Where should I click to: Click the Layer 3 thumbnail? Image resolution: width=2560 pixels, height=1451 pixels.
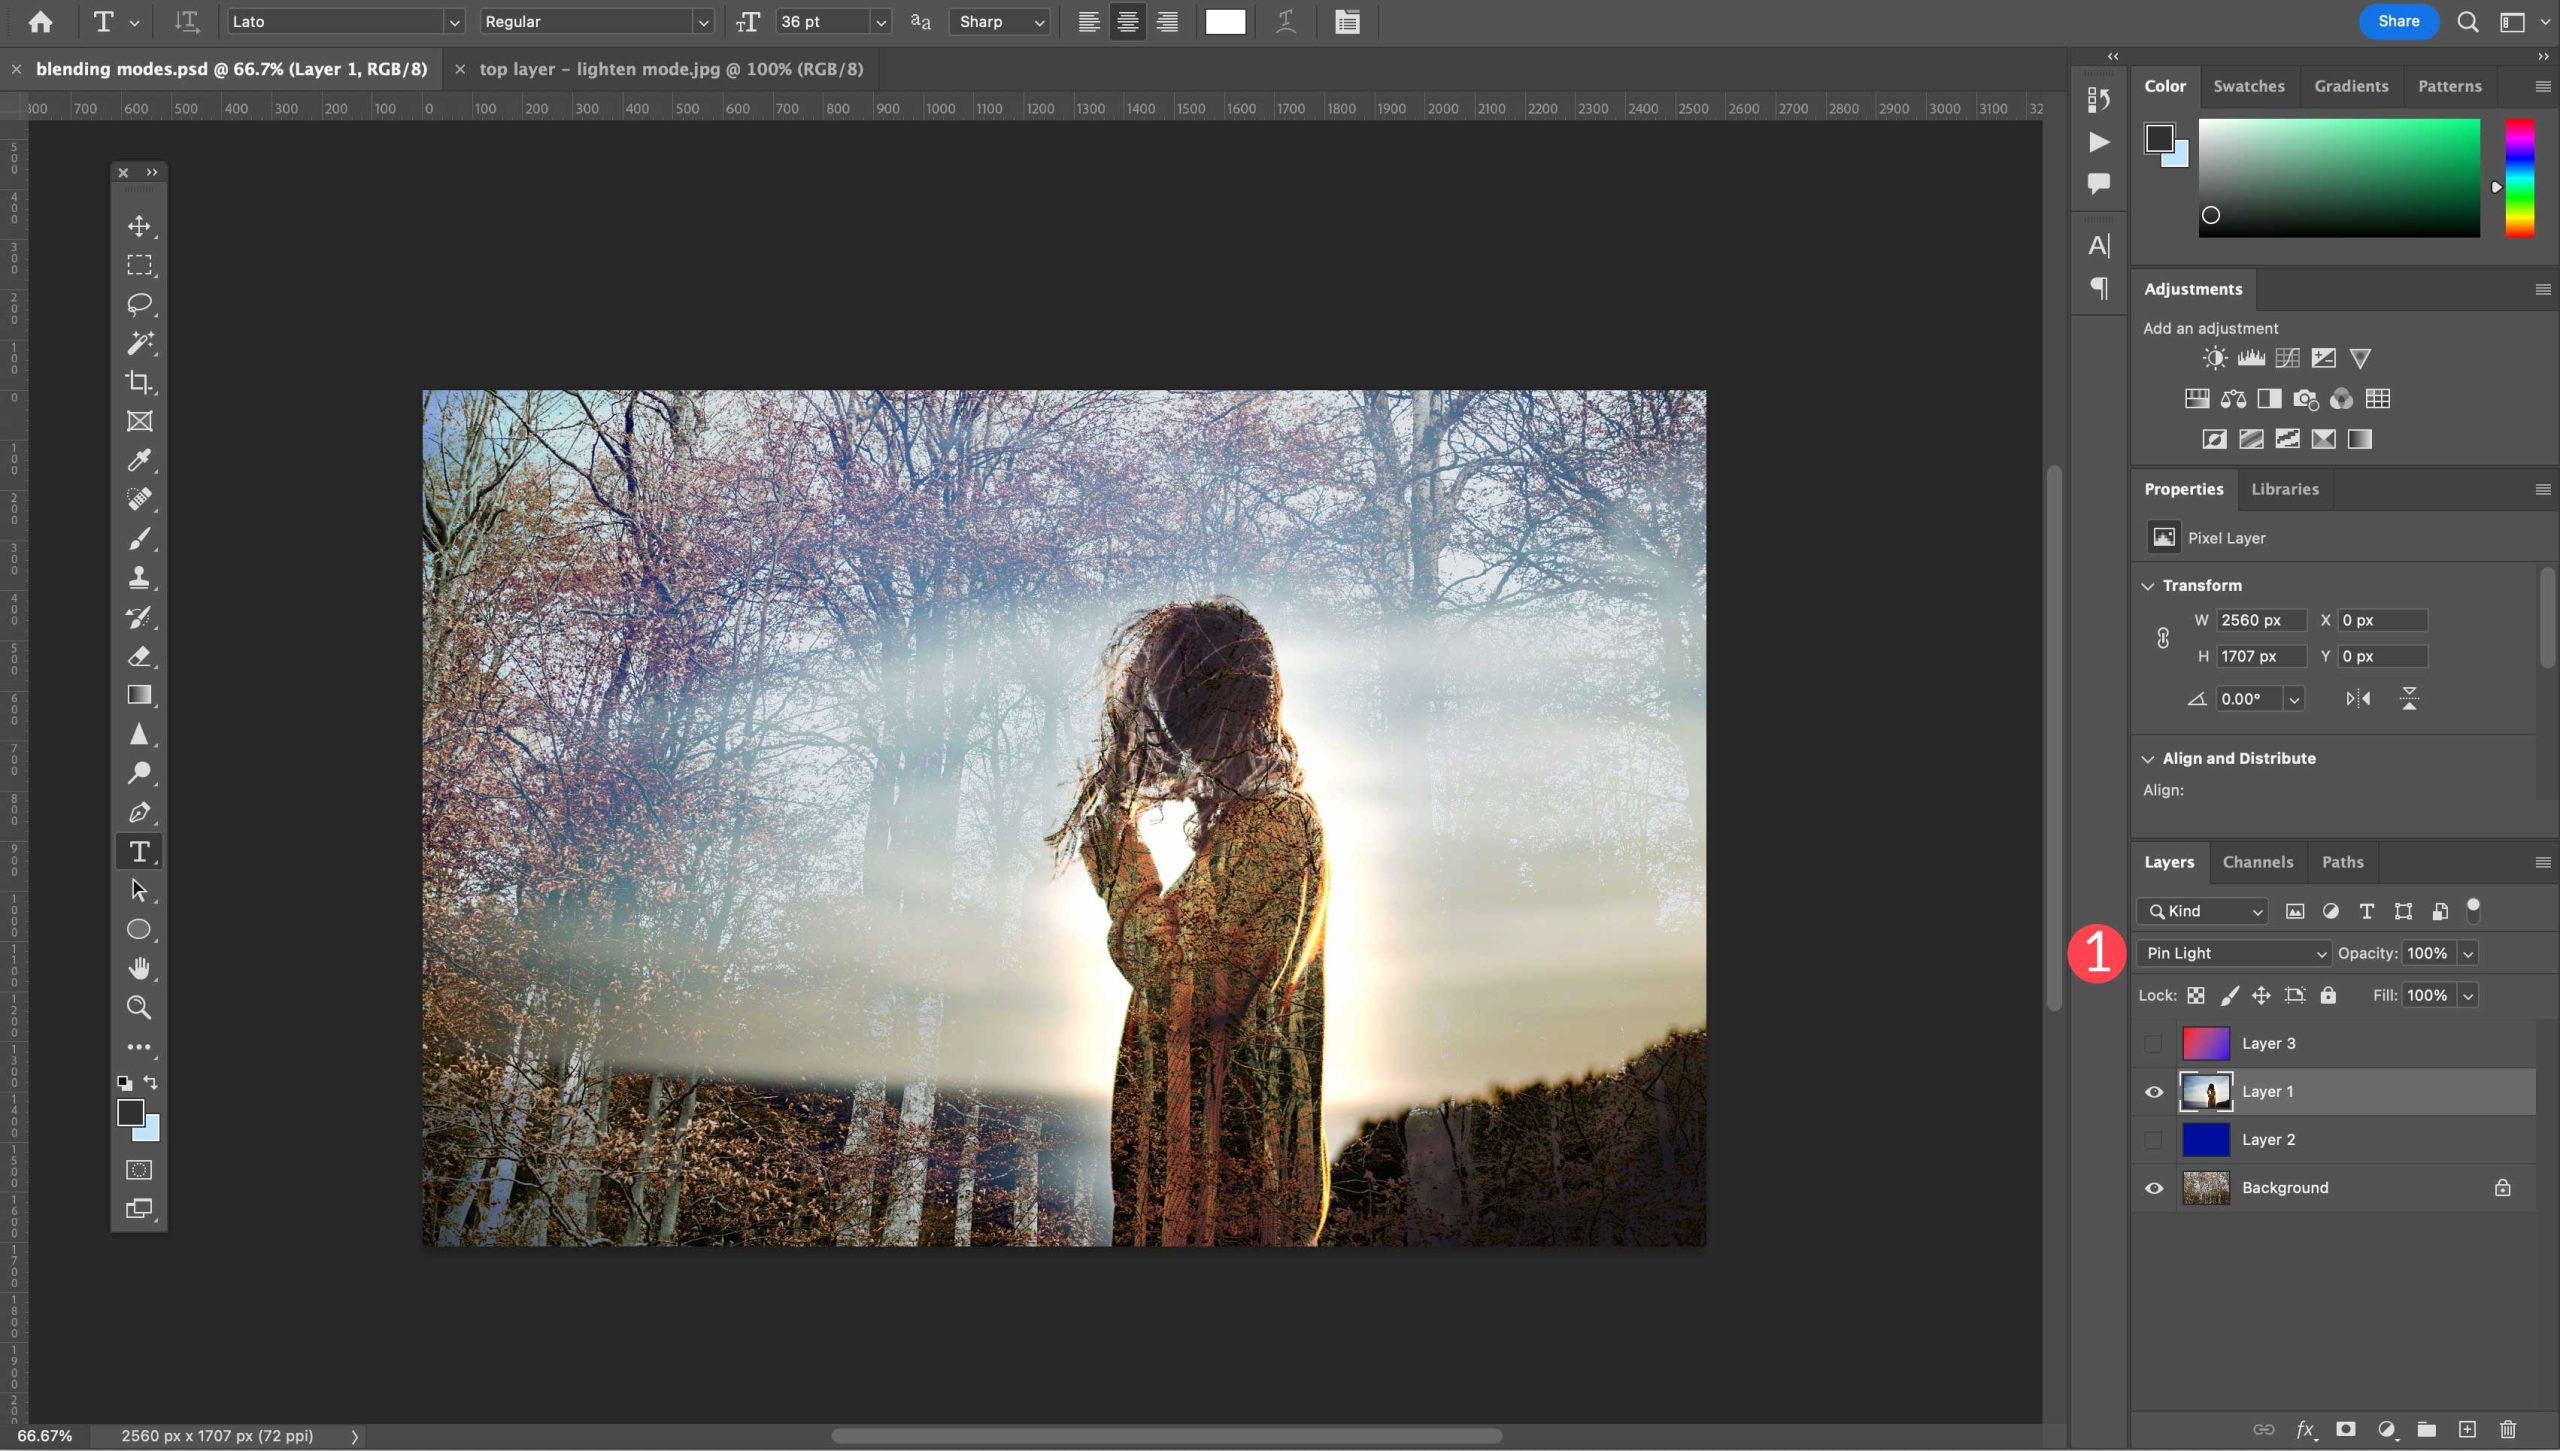pos(2205,1043)
